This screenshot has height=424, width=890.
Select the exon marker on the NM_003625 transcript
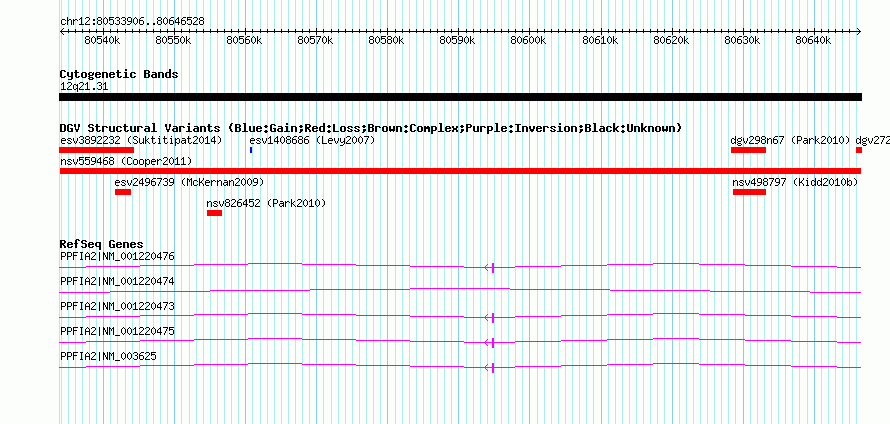(493, 368)
